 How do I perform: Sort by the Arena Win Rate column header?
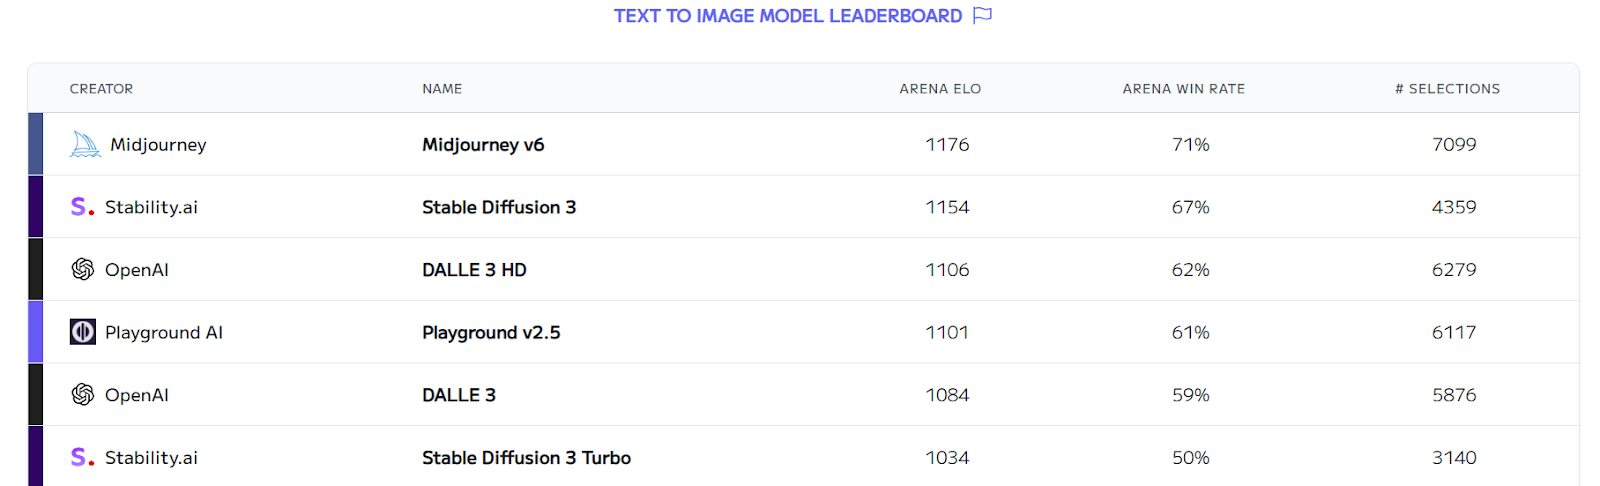(1184, 89)
